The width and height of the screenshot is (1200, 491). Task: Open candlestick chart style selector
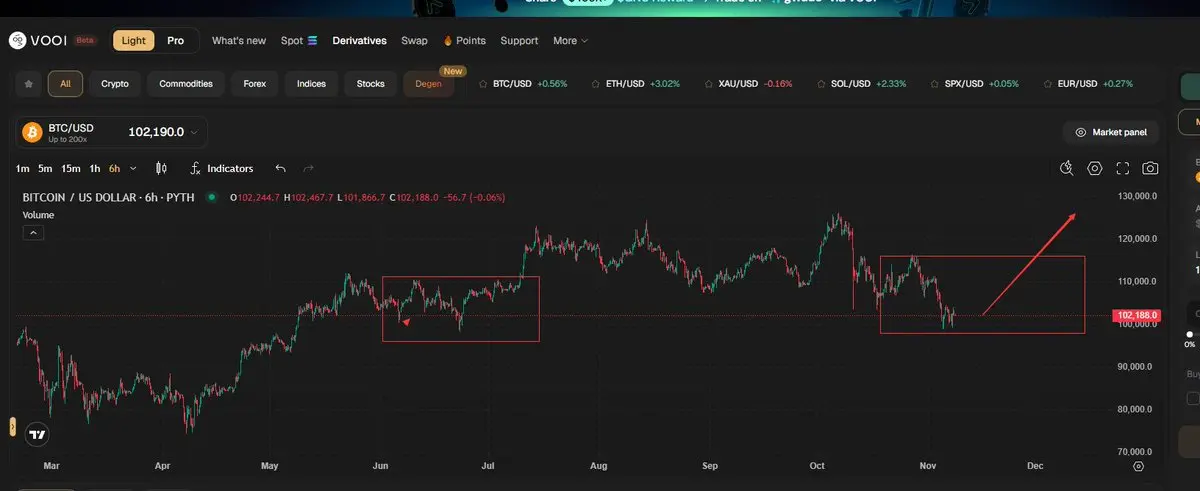pos(162,168)
